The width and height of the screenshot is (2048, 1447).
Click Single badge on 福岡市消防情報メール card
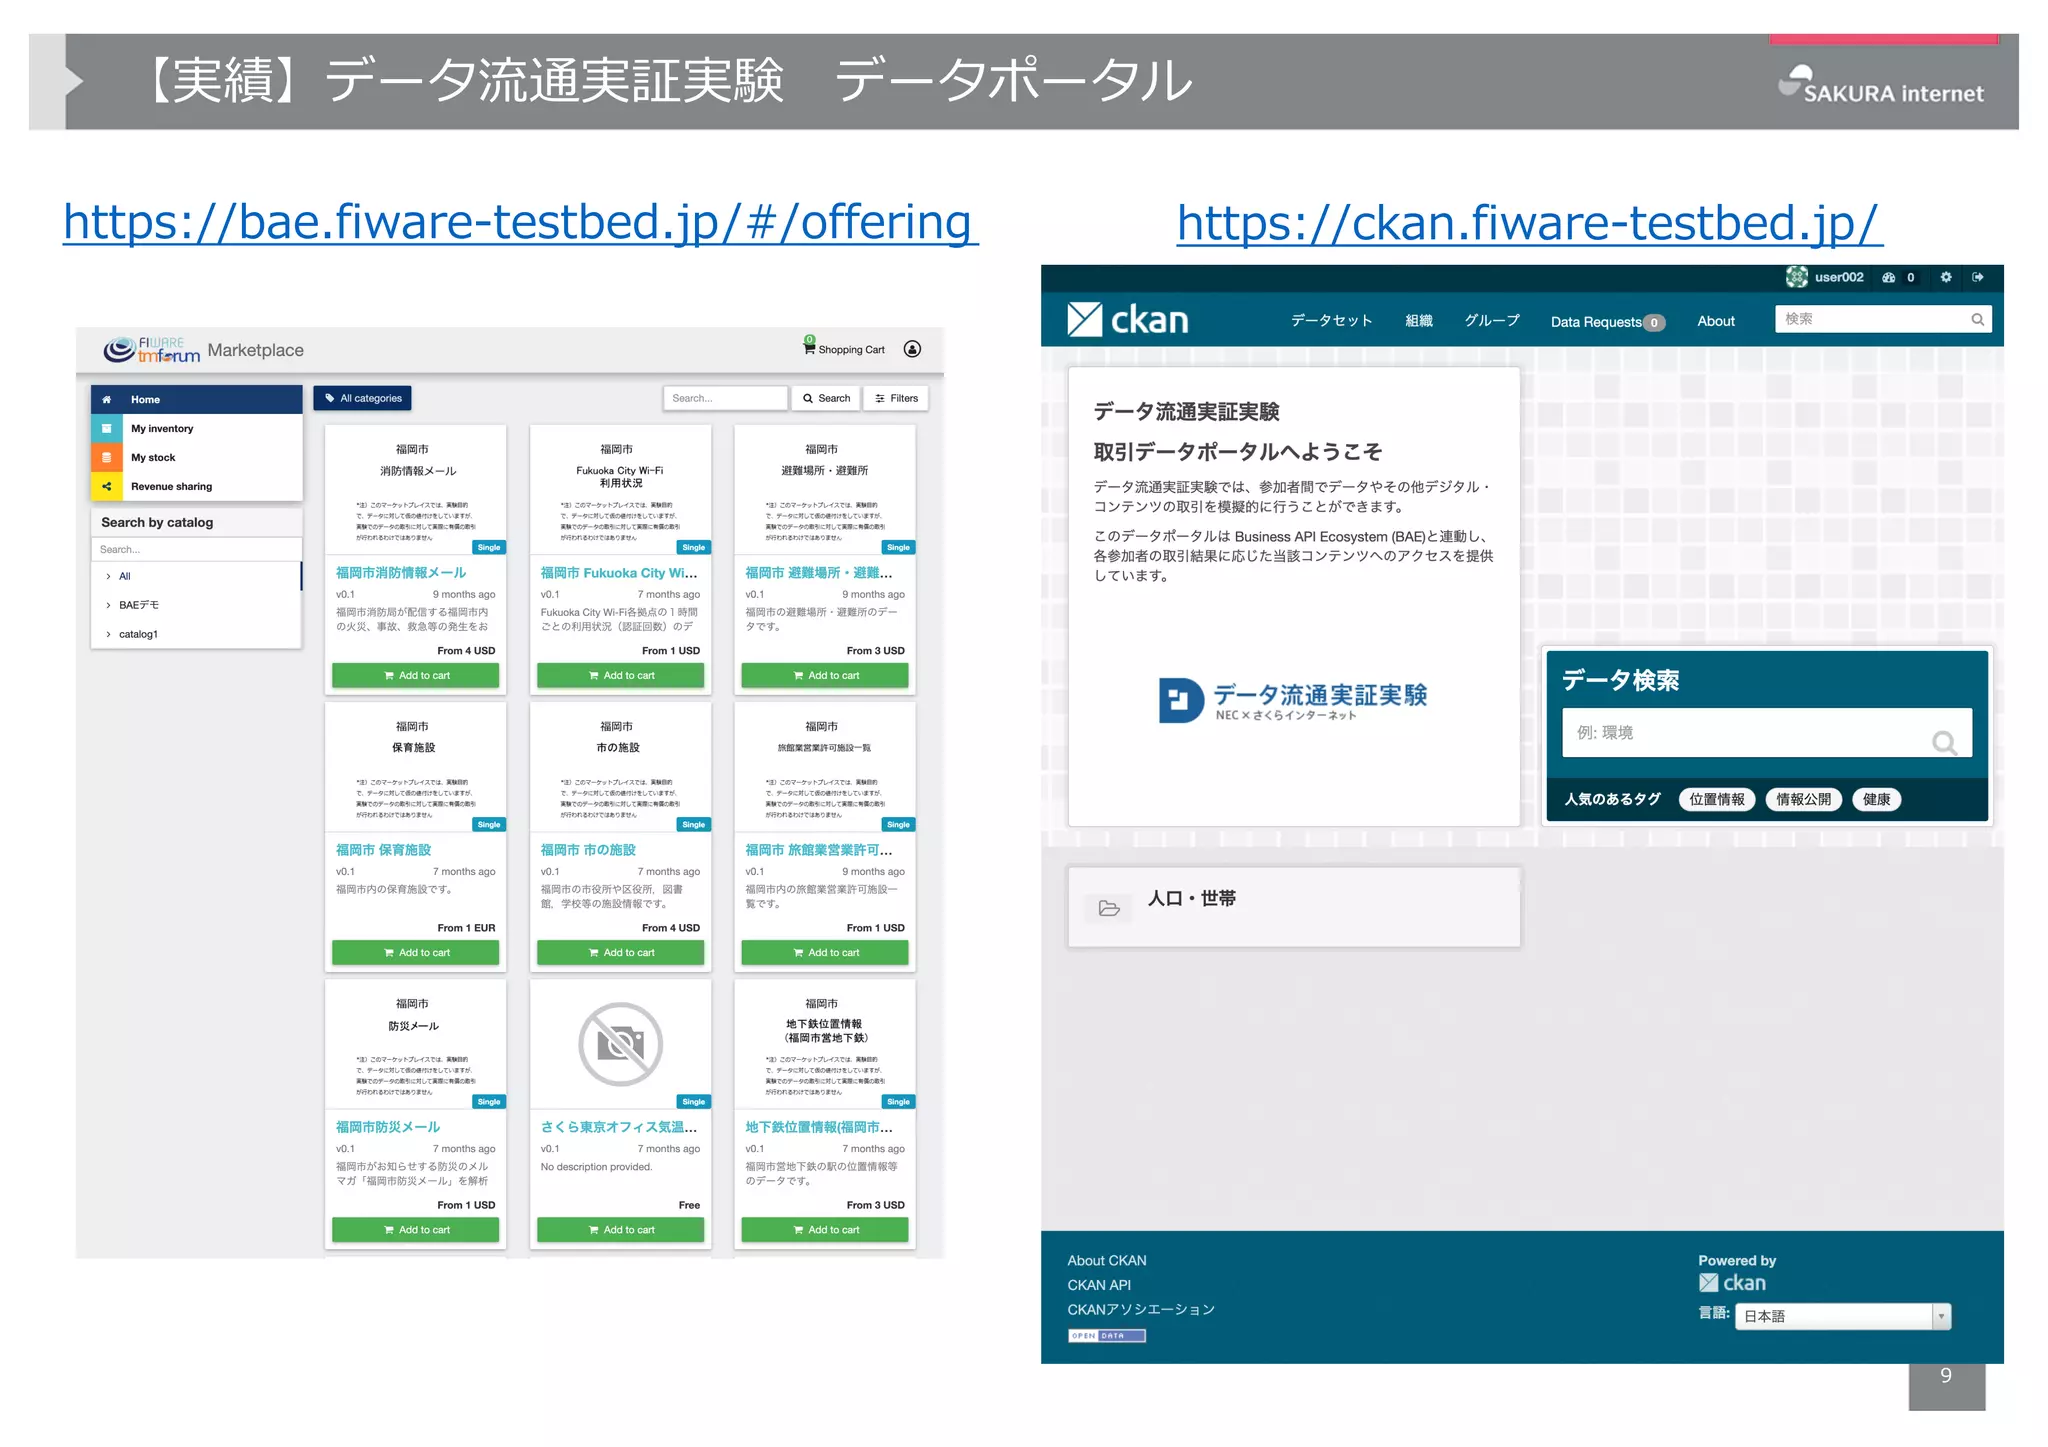coord(489,547)
